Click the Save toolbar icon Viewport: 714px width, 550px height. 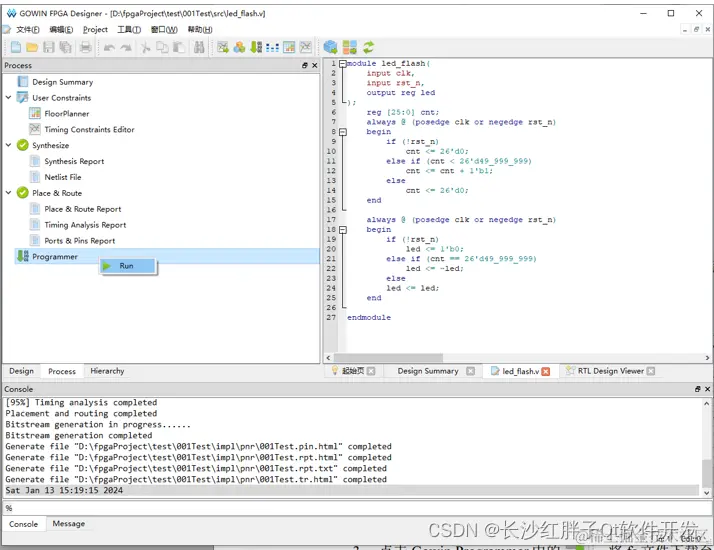[49, 47]
